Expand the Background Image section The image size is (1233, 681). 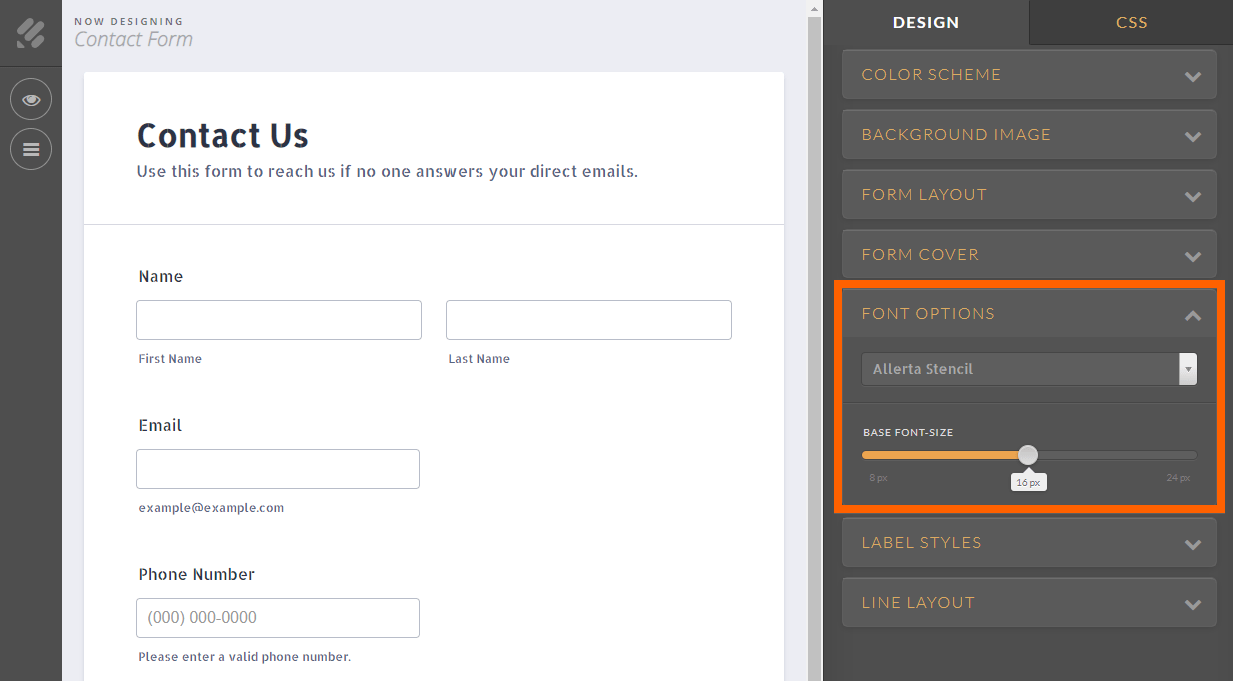pos(1029,135)
